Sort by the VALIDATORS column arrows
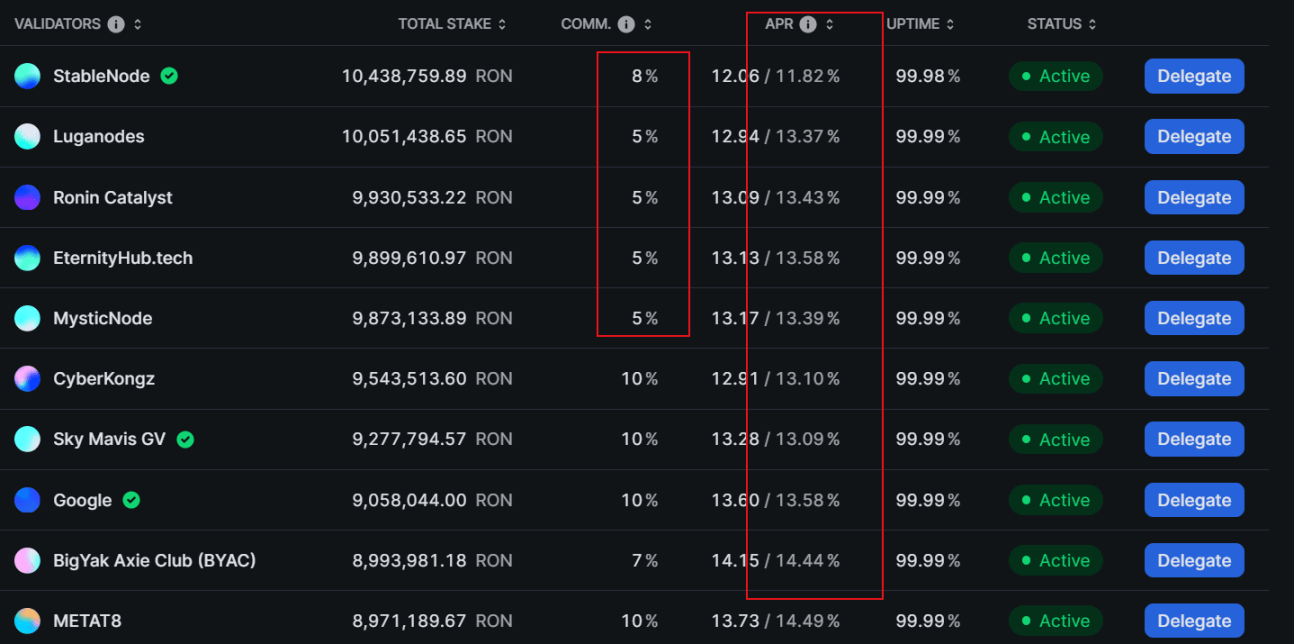Viewport: 1294px width, 644px height. 138,24
